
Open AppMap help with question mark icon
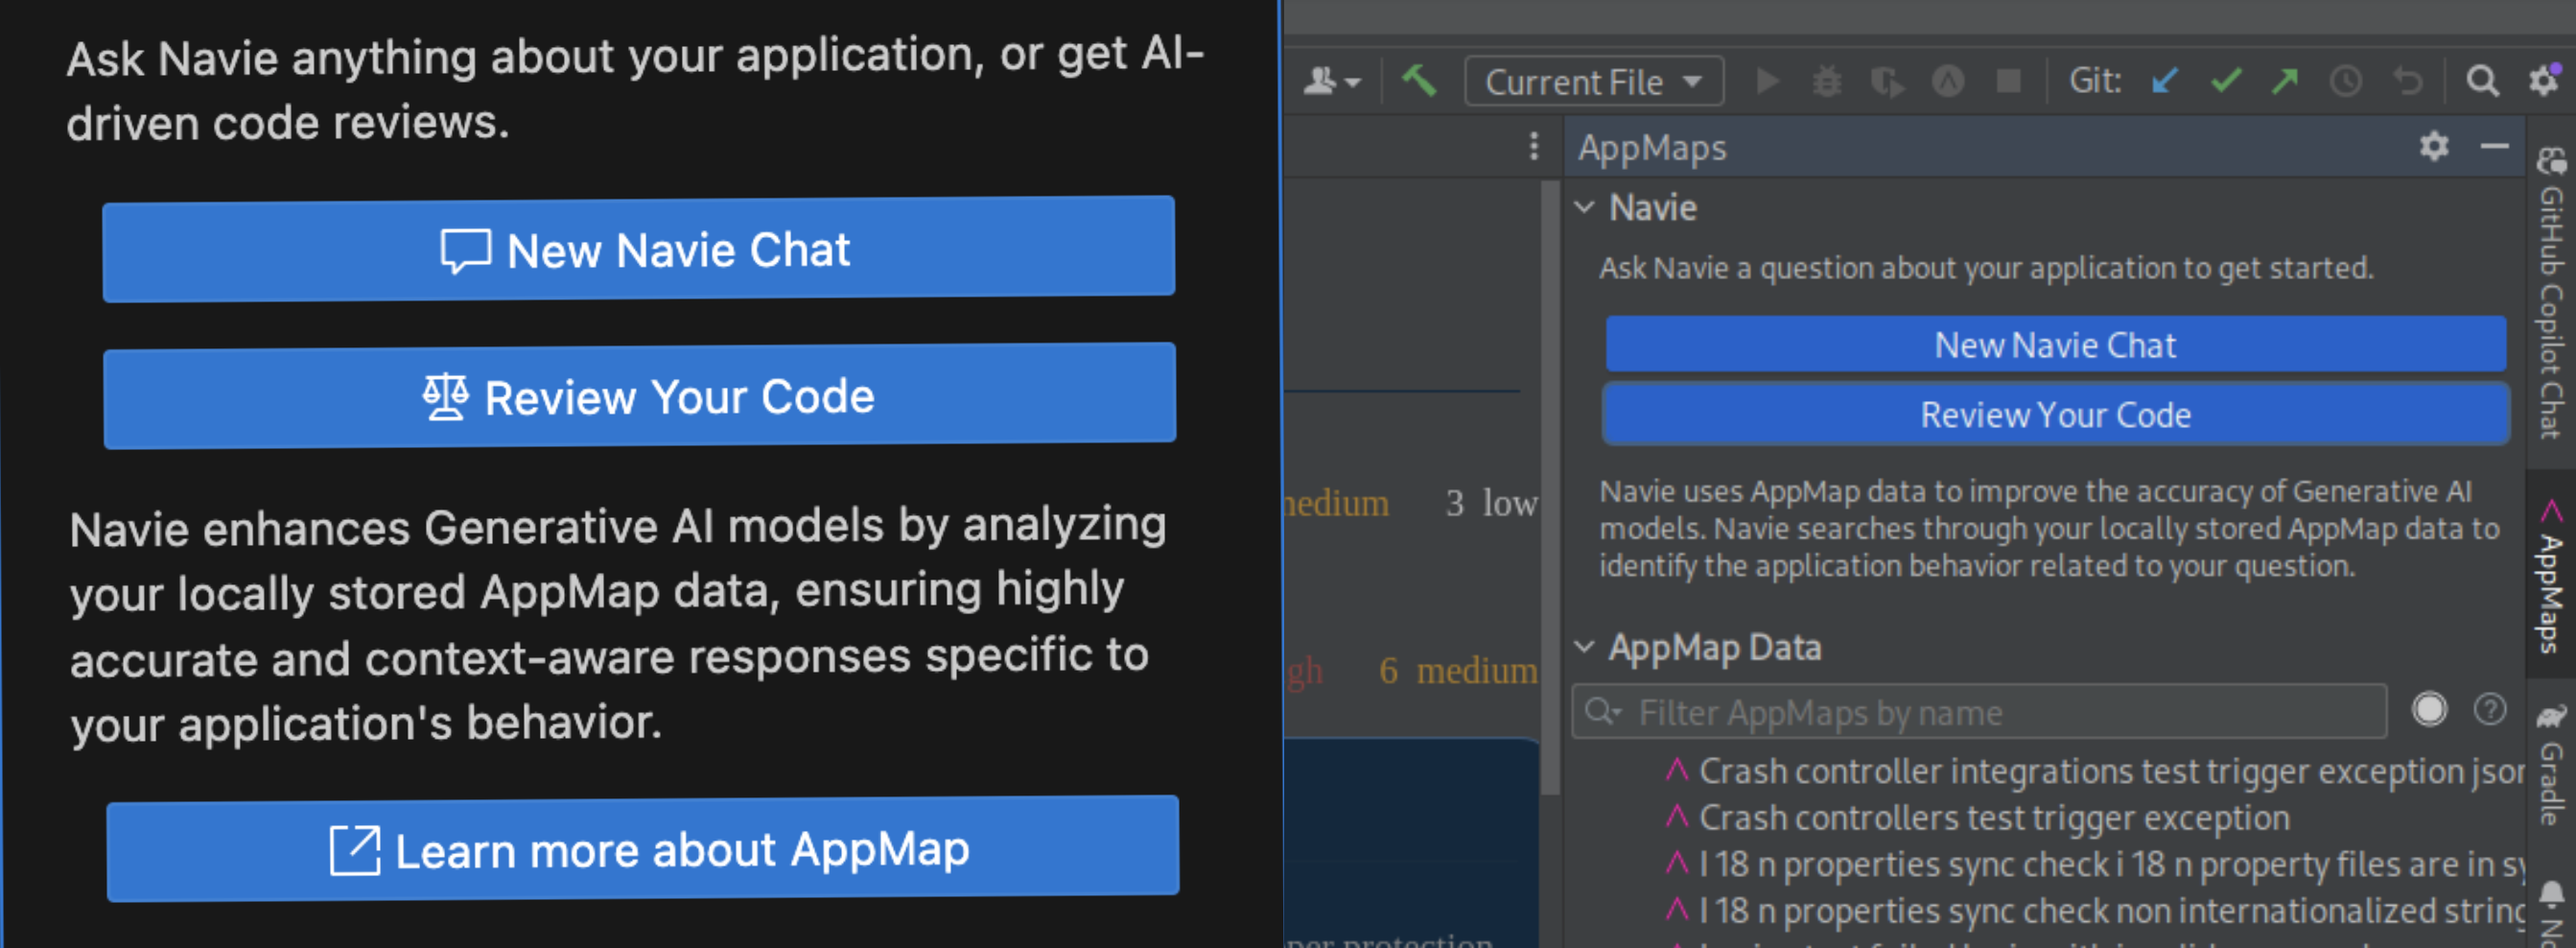pos(2490,710)
